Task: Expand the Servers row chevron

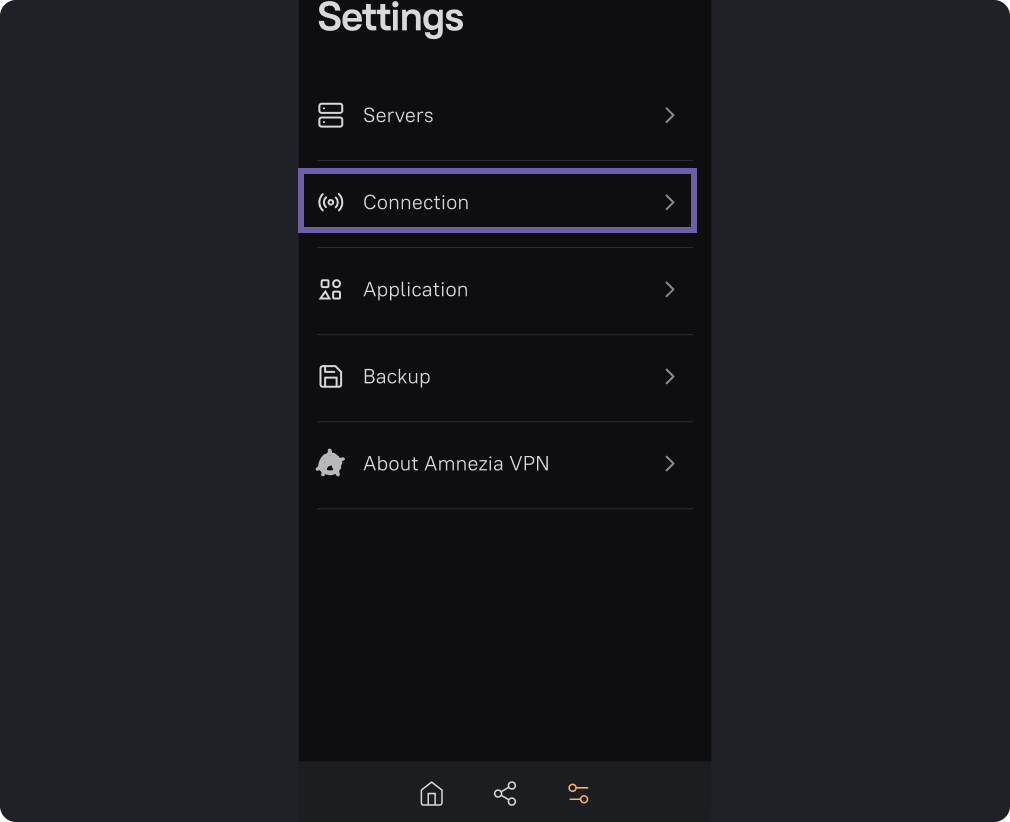Action: 670,115
